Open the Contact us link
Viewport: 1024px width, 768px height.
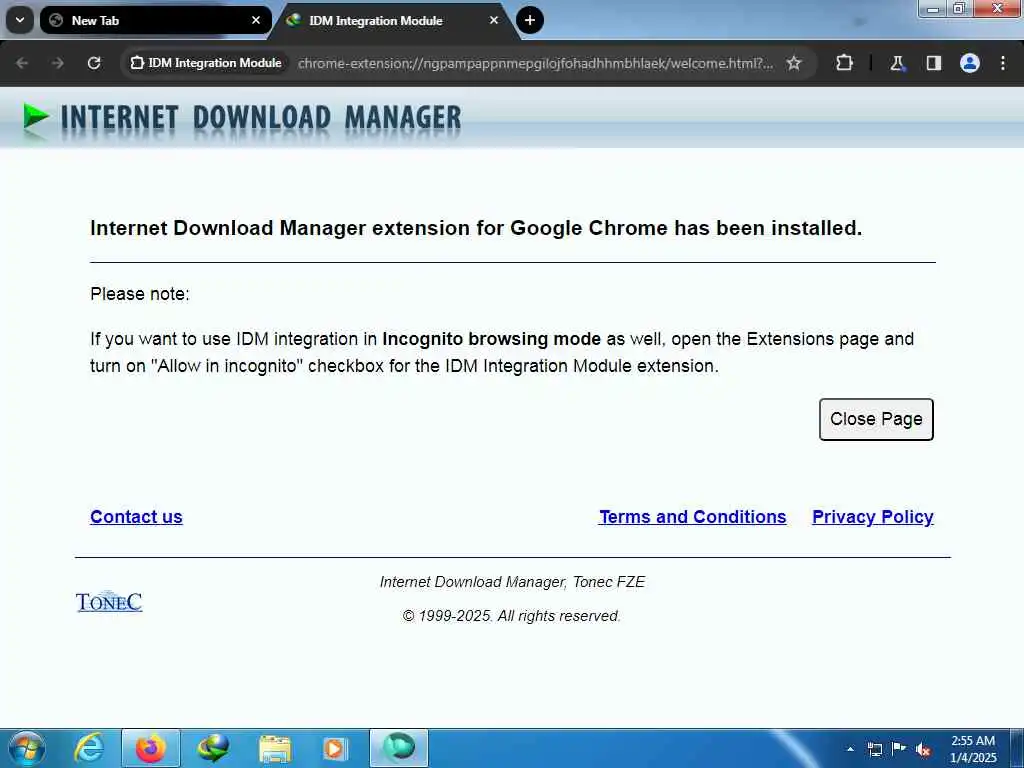coord(136,517)
